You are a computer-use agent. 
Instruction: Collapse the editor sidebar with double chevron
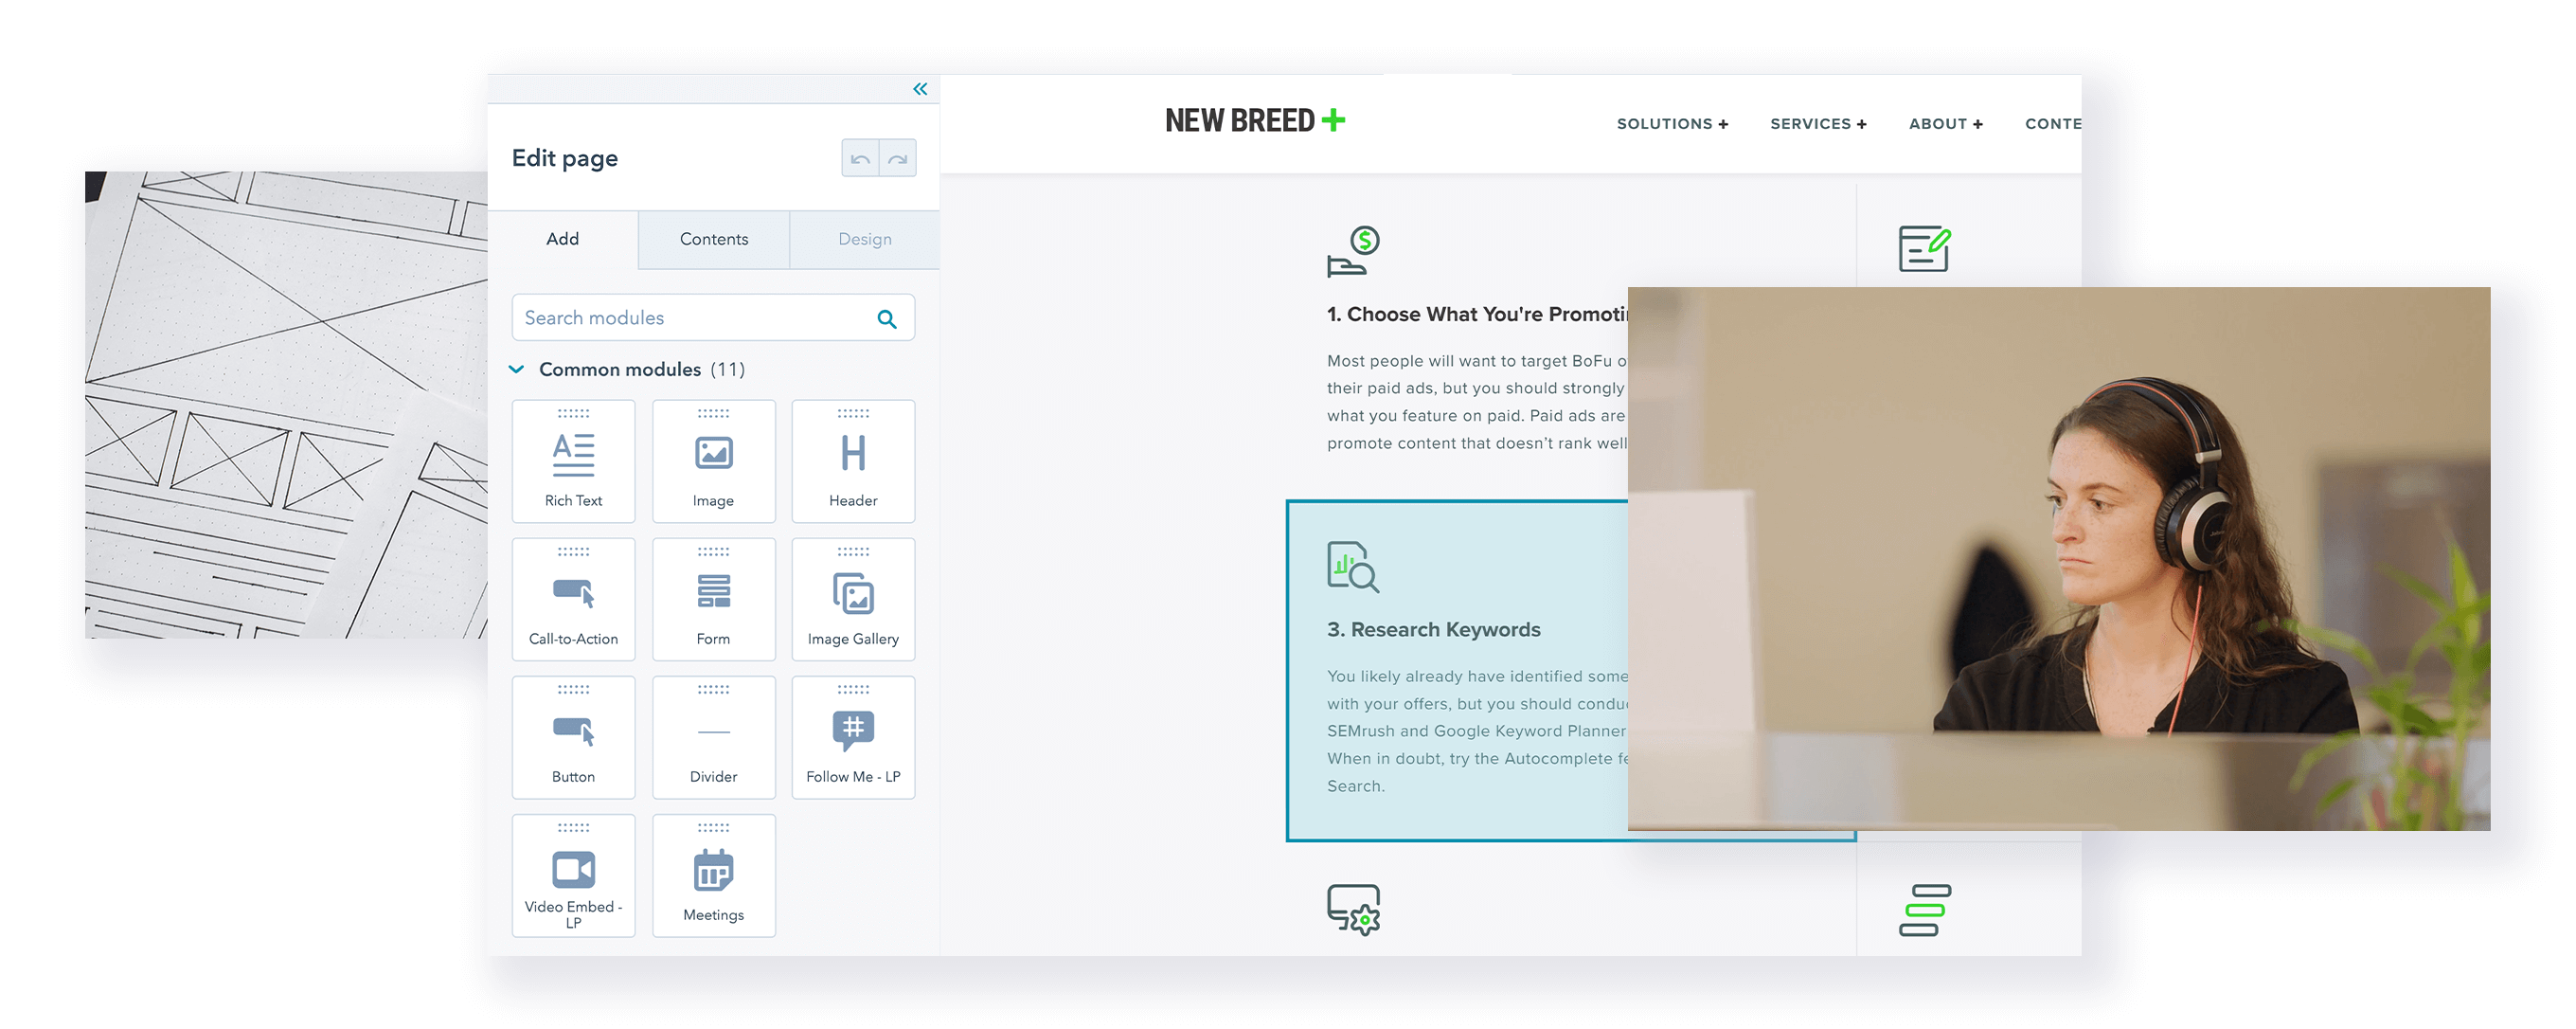920,89
